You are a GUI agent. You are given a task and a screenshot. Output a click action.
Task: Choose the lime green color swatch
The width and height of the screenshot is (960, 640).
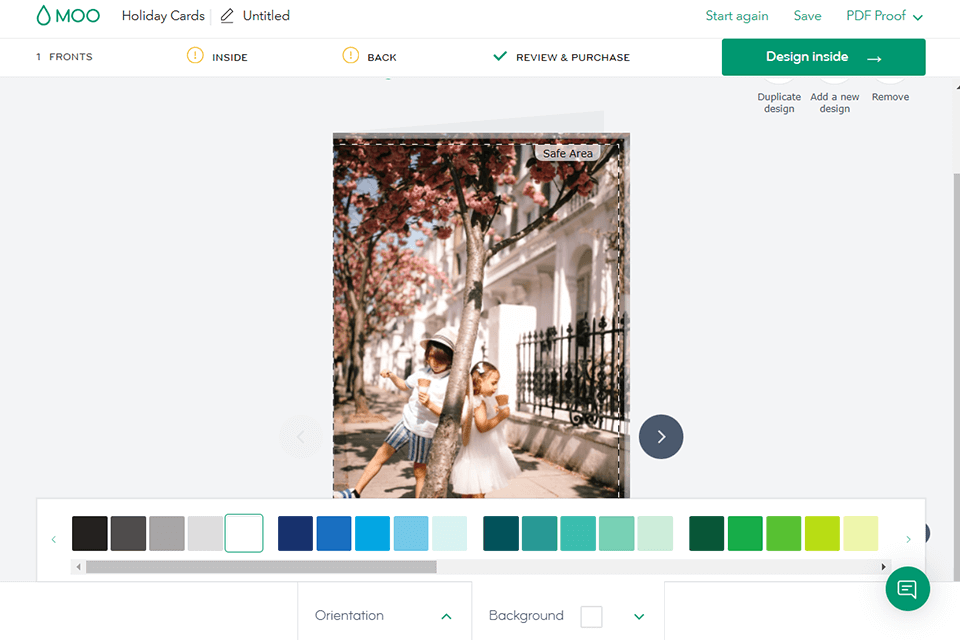coord(784,533)
